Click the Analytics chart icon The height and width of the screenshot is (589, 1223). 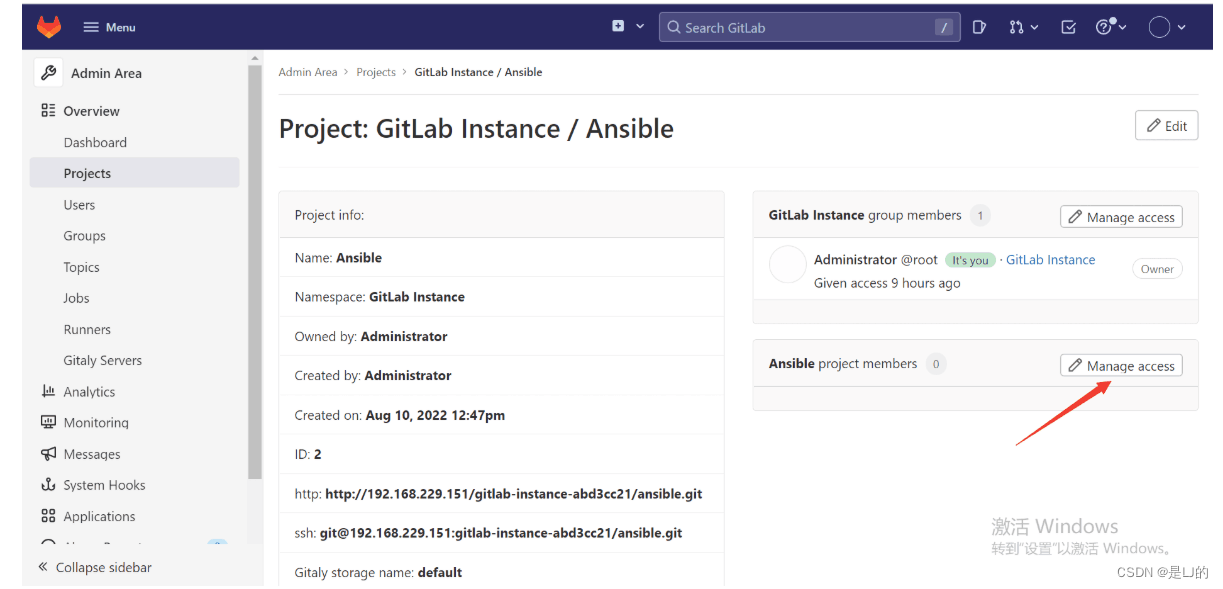(x=48, y=391)
